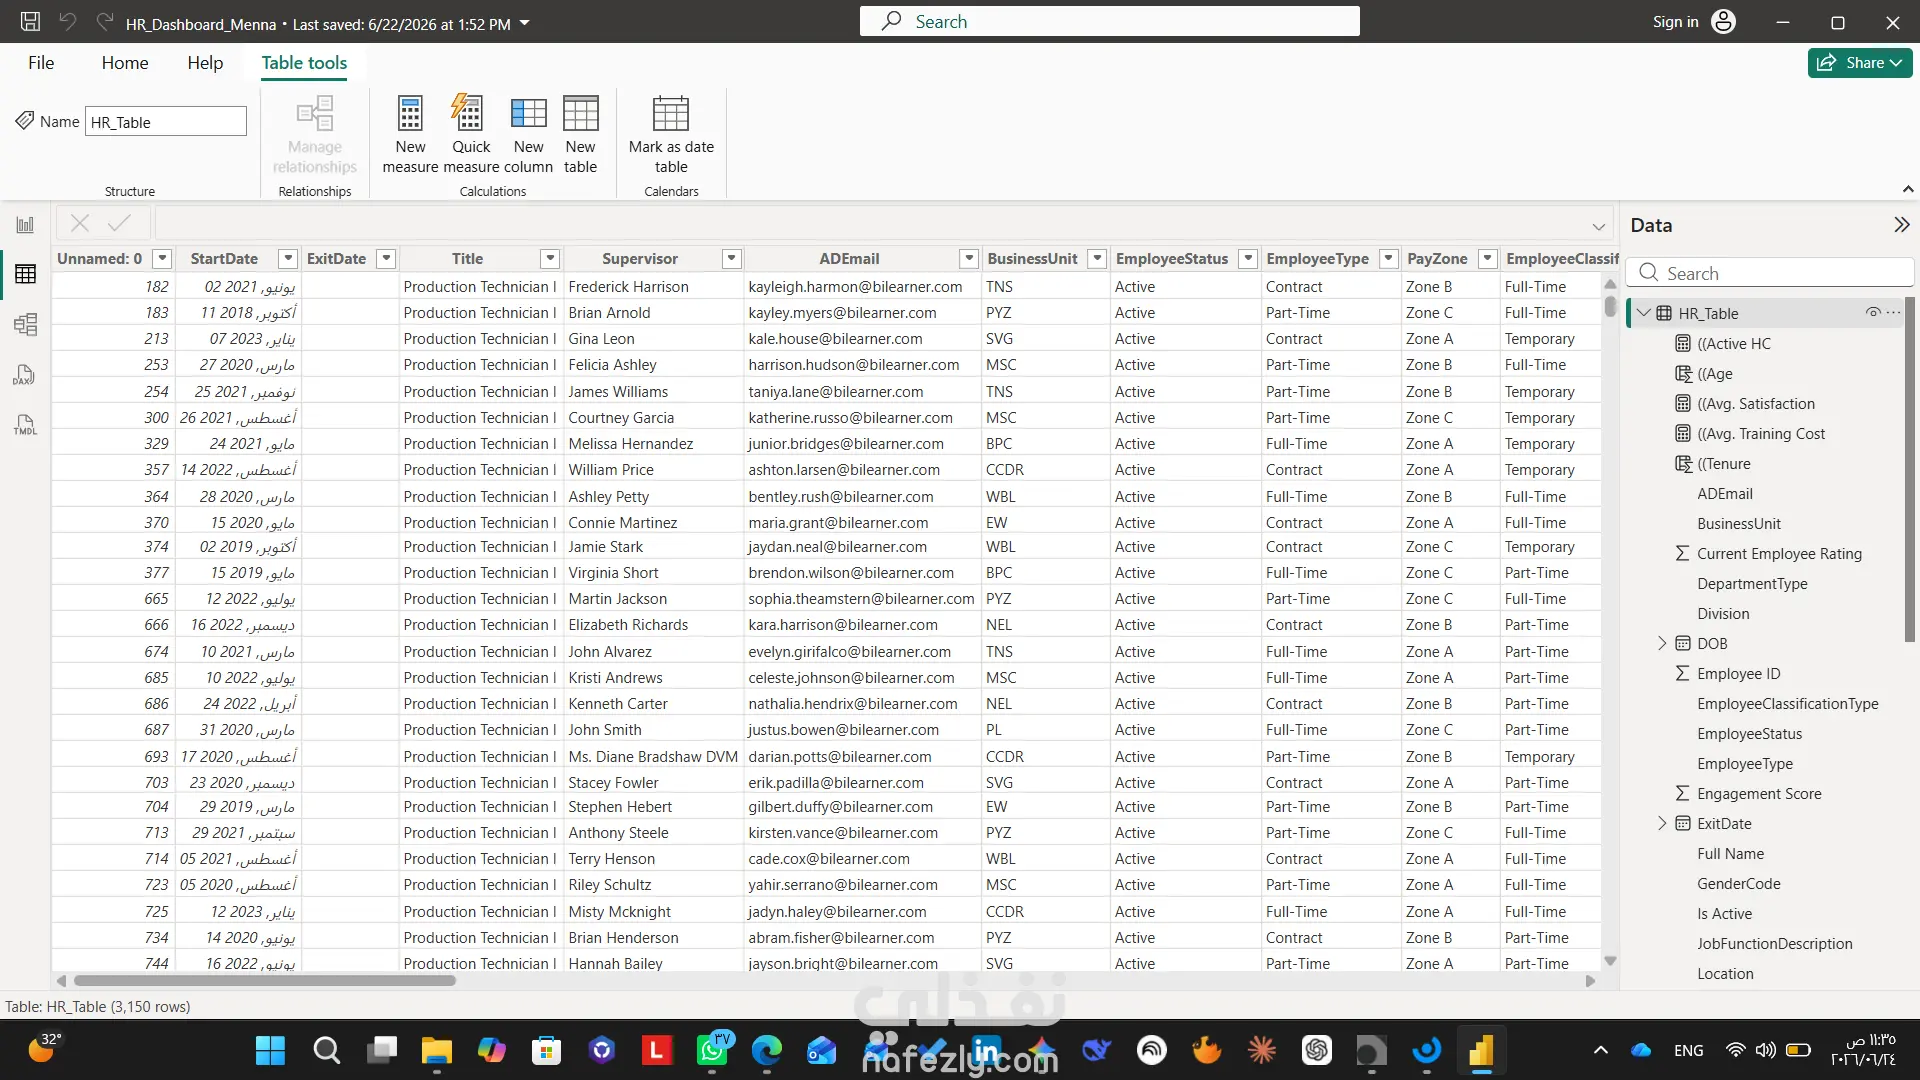Click the Save icon in title bar

(x=30, y=22)
